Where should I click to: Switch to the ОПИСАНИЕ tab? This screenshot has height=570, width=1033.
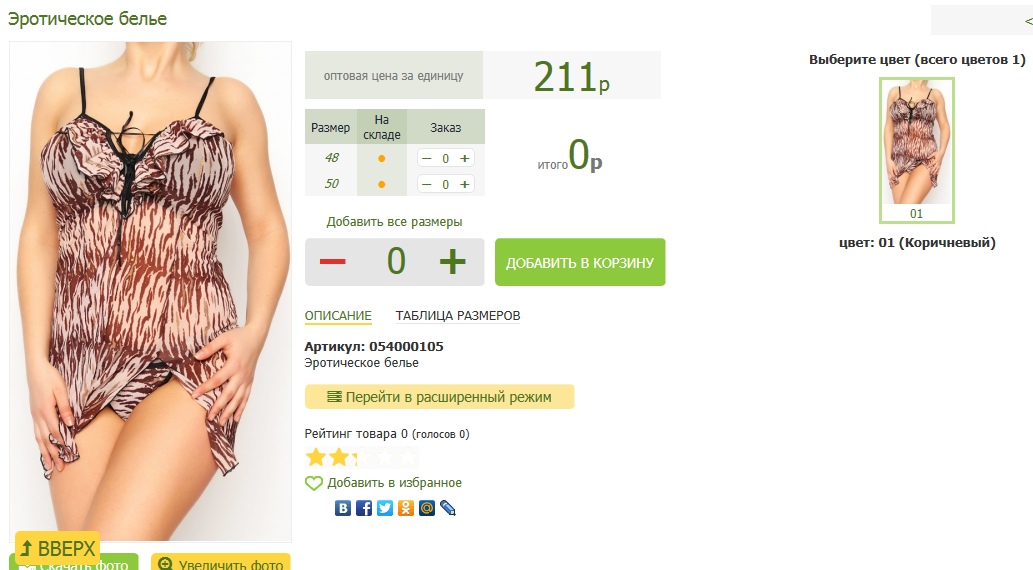(x=338, y=316)
